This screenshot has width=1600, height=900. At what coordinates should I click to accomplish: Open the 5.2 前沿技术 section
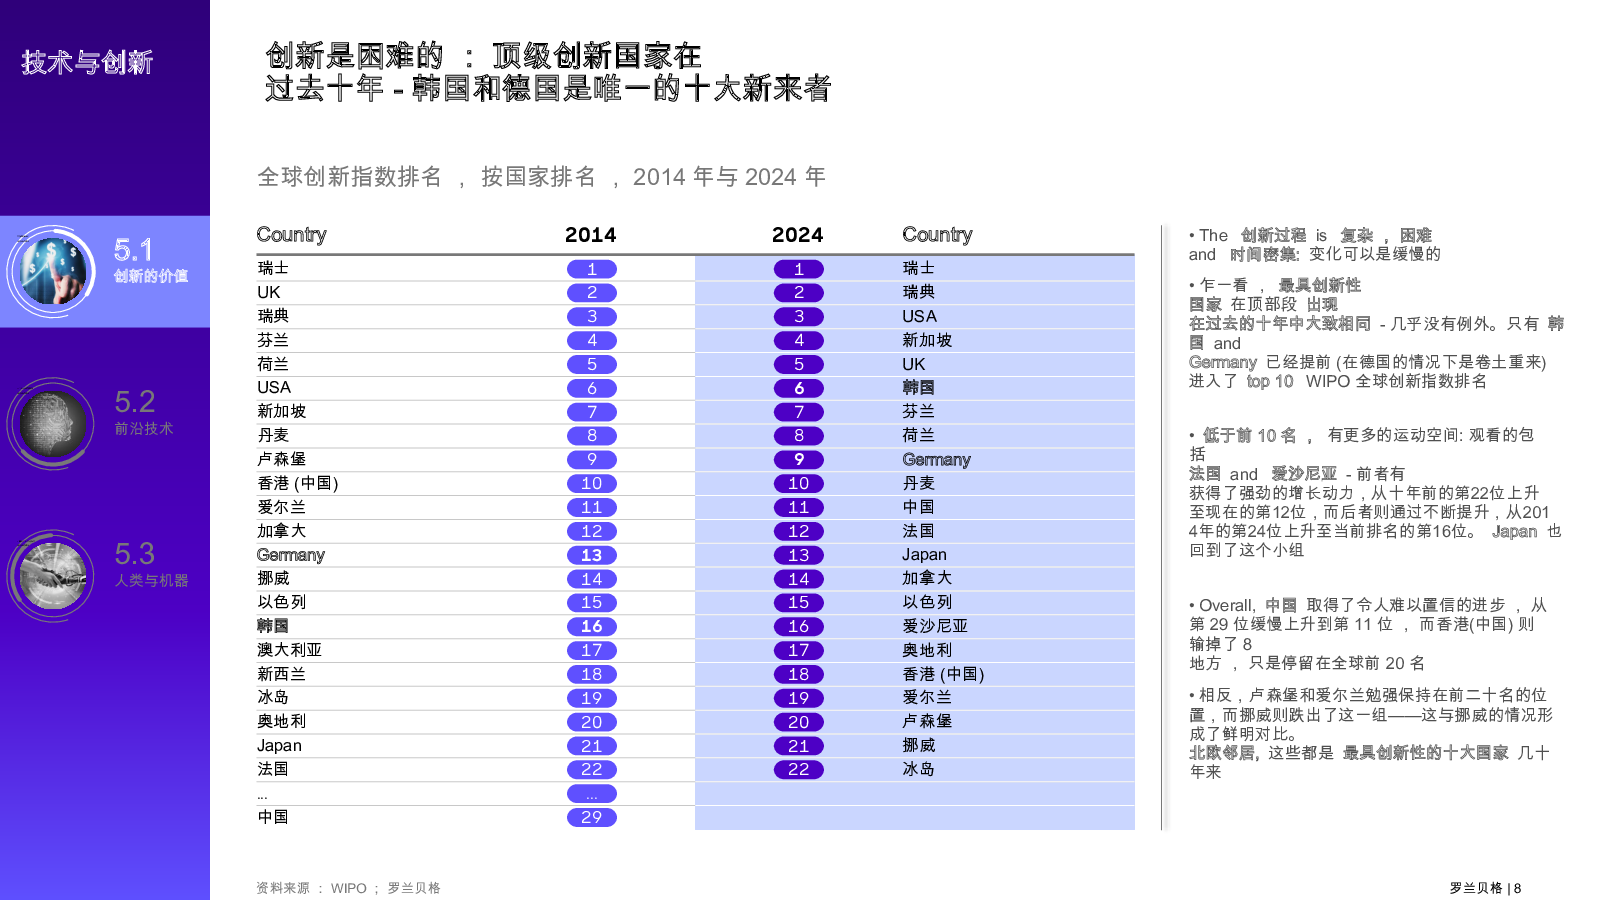[144, 413]
